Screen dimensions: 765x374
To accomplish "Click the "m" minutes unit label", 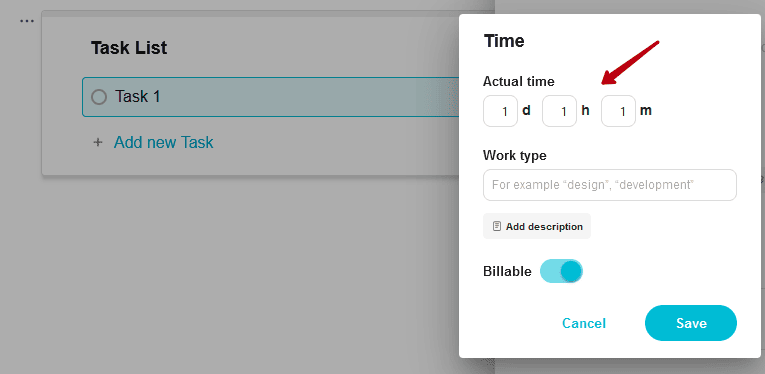I will click(645, 111).
